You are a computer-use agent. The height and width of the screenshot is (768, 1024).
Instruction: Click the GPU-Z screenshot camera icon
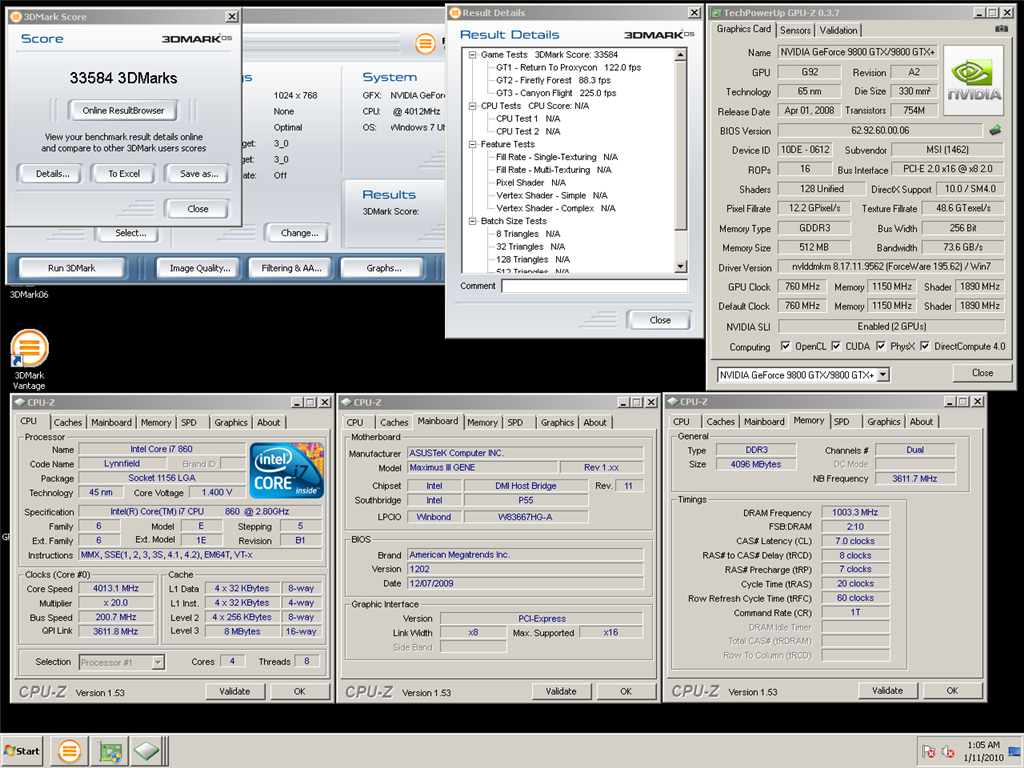(1001, 29)
